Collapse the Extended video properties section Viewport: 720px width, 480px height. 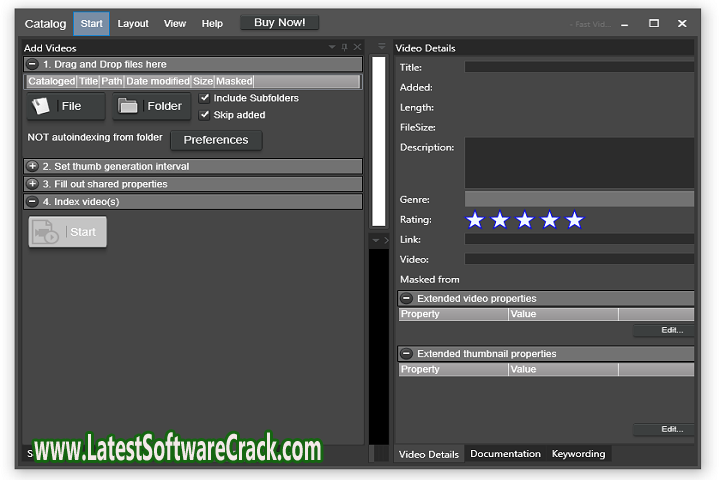click(x=407, y=298)
